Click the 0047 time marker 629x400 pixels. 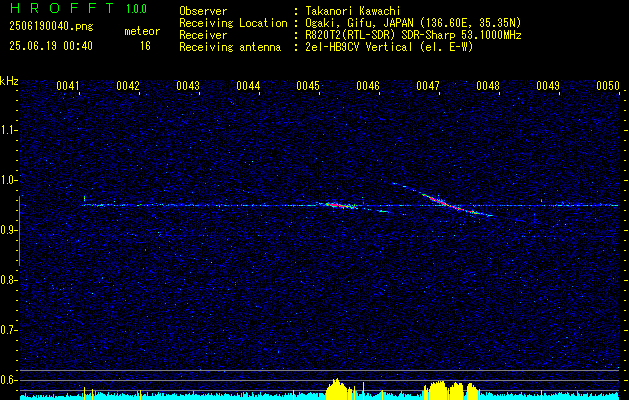click(x=428, y=86)
